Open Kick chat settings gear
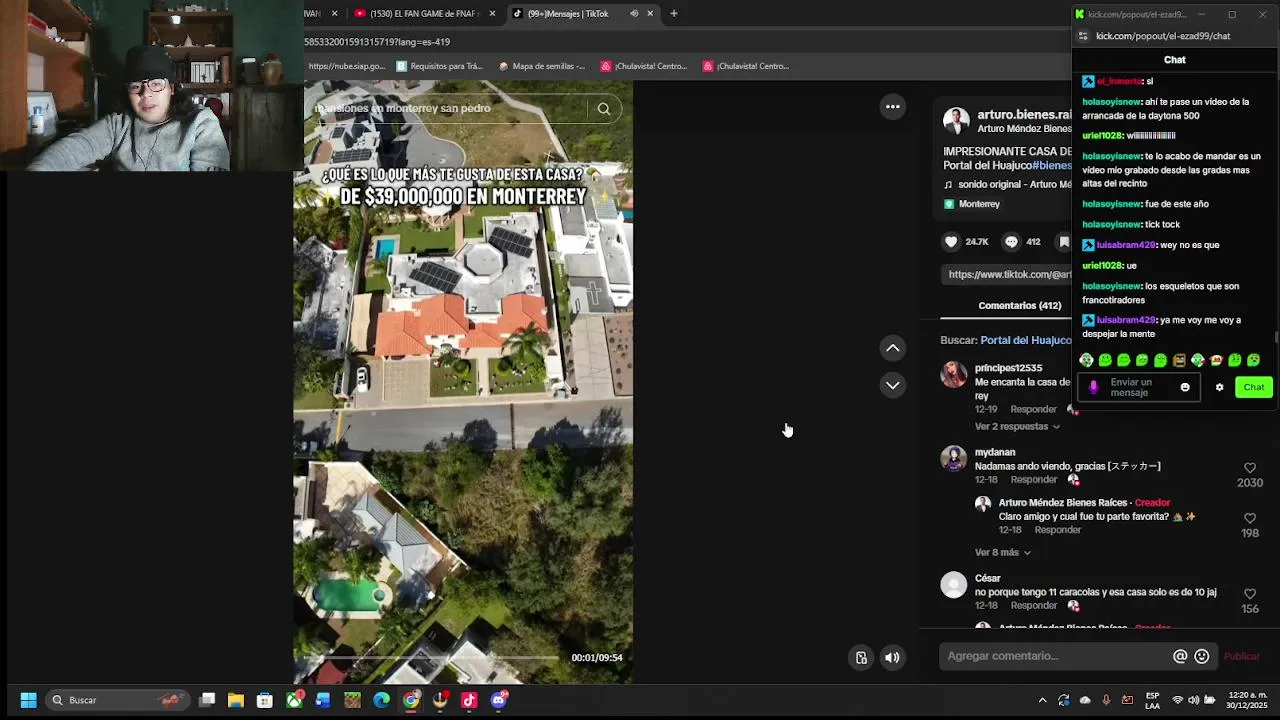This screenshot has height=720, width=1280. tap(1219, 387)
